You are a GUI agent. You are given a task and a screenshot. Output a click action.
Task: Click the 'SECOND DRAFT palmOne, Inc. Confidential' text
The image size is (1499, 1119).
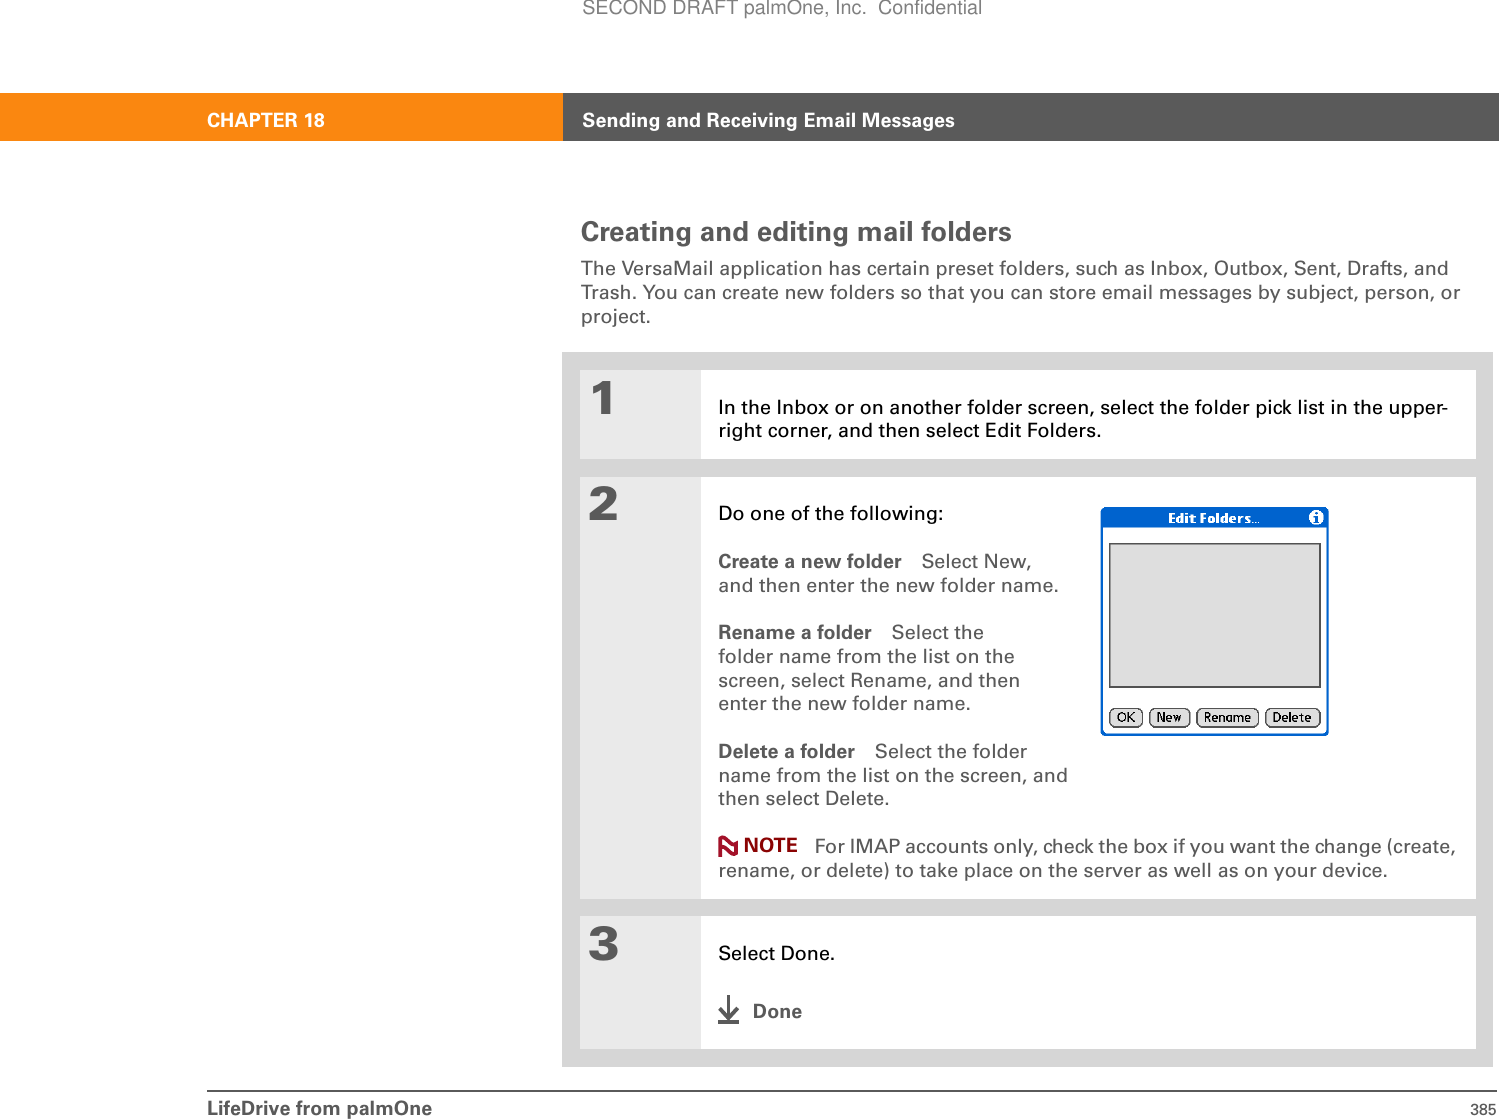[x=782, y=9]
